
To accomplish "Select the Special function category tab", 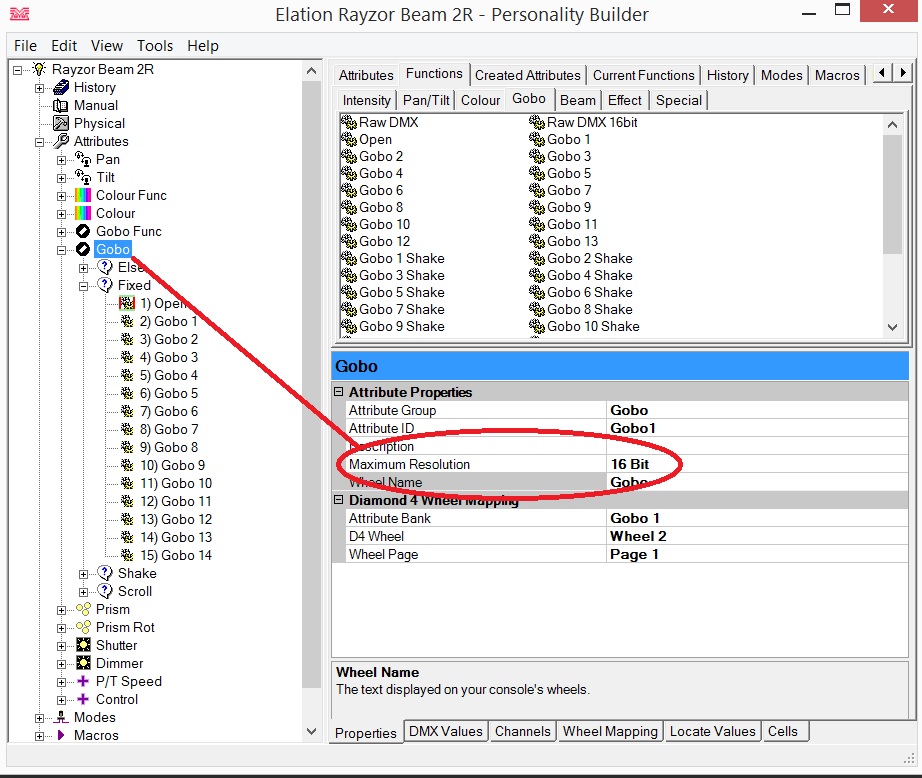I will (x=679, y=101).
